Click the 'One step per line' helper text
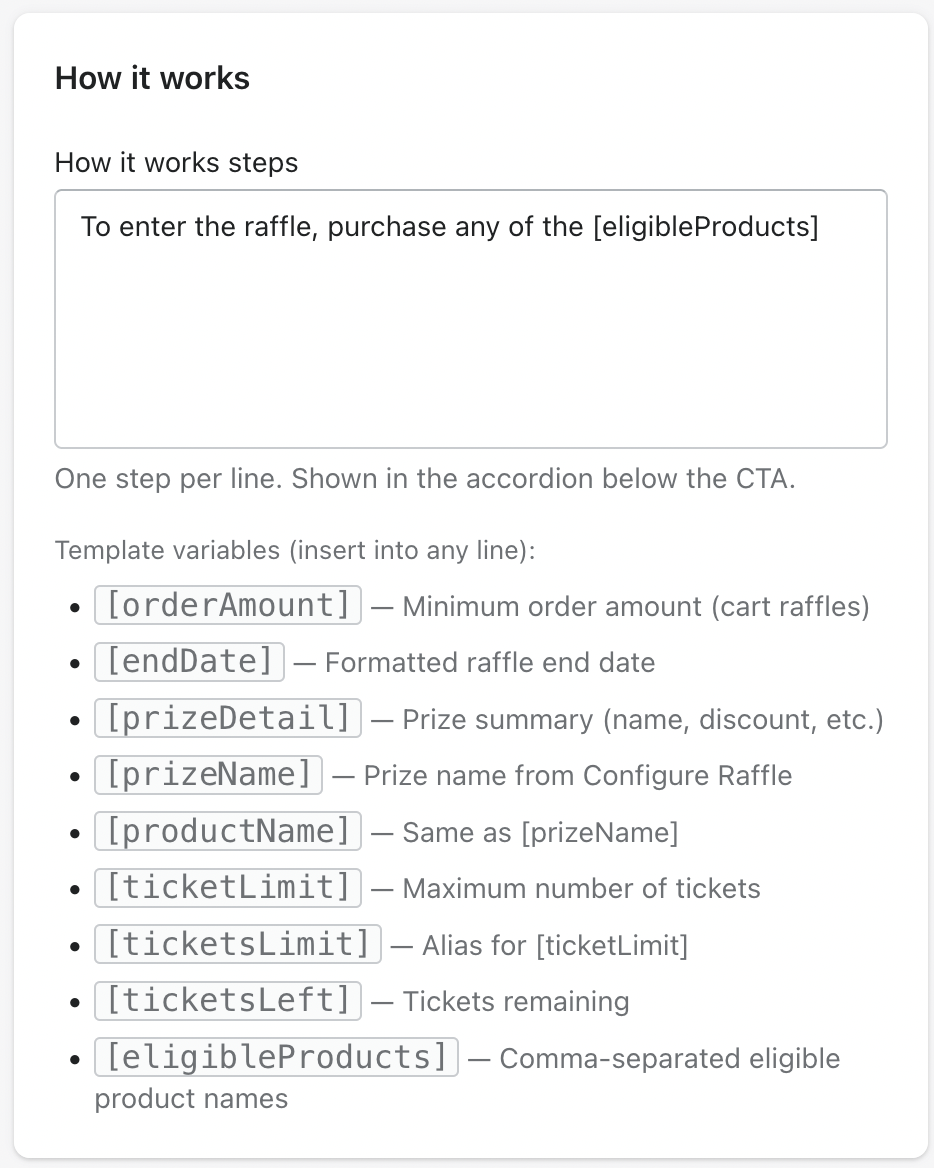Viewport: 934px width, 1168px height. click(x=425, y=478)
